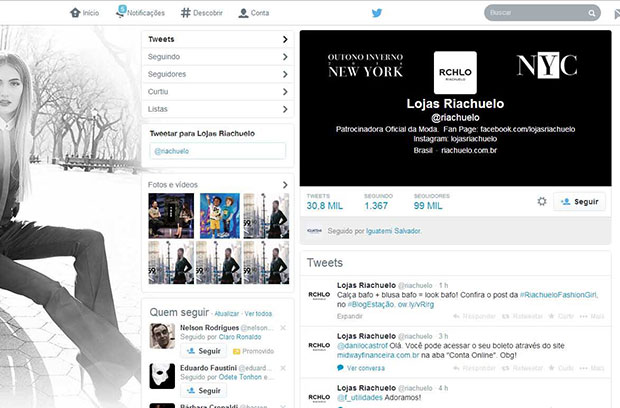Image resolution: width=620 pixels, height=408 pixels.
Task: Open the two kids photo thumbnail
Action: 219,215
